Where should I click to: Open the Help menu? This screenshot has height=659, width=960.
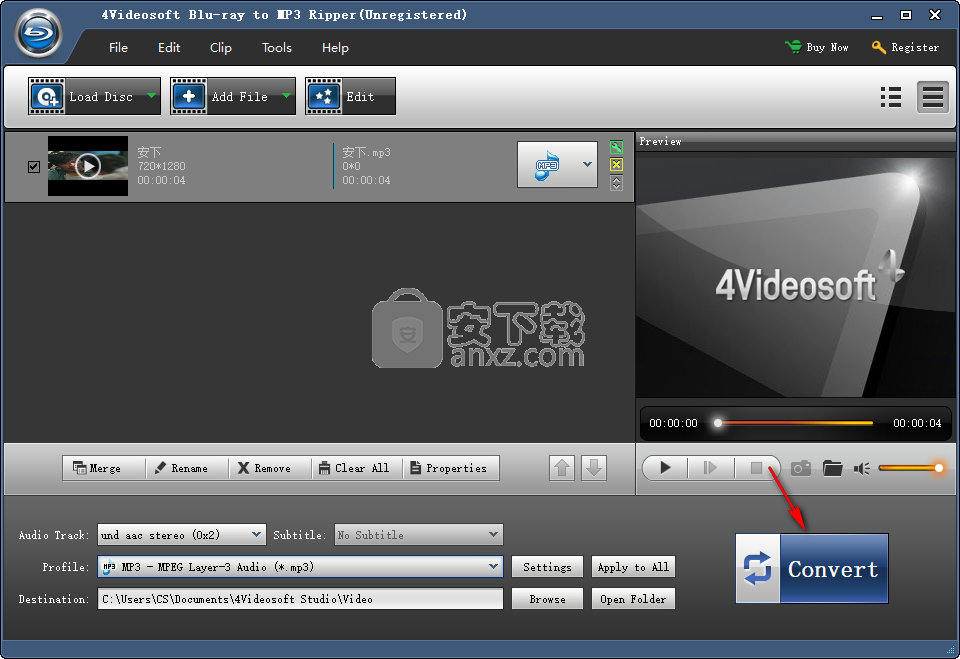[335, 48]
